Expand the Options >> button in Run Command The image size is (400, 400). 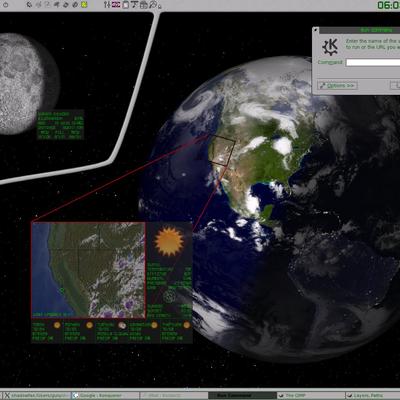pos(337,86)
